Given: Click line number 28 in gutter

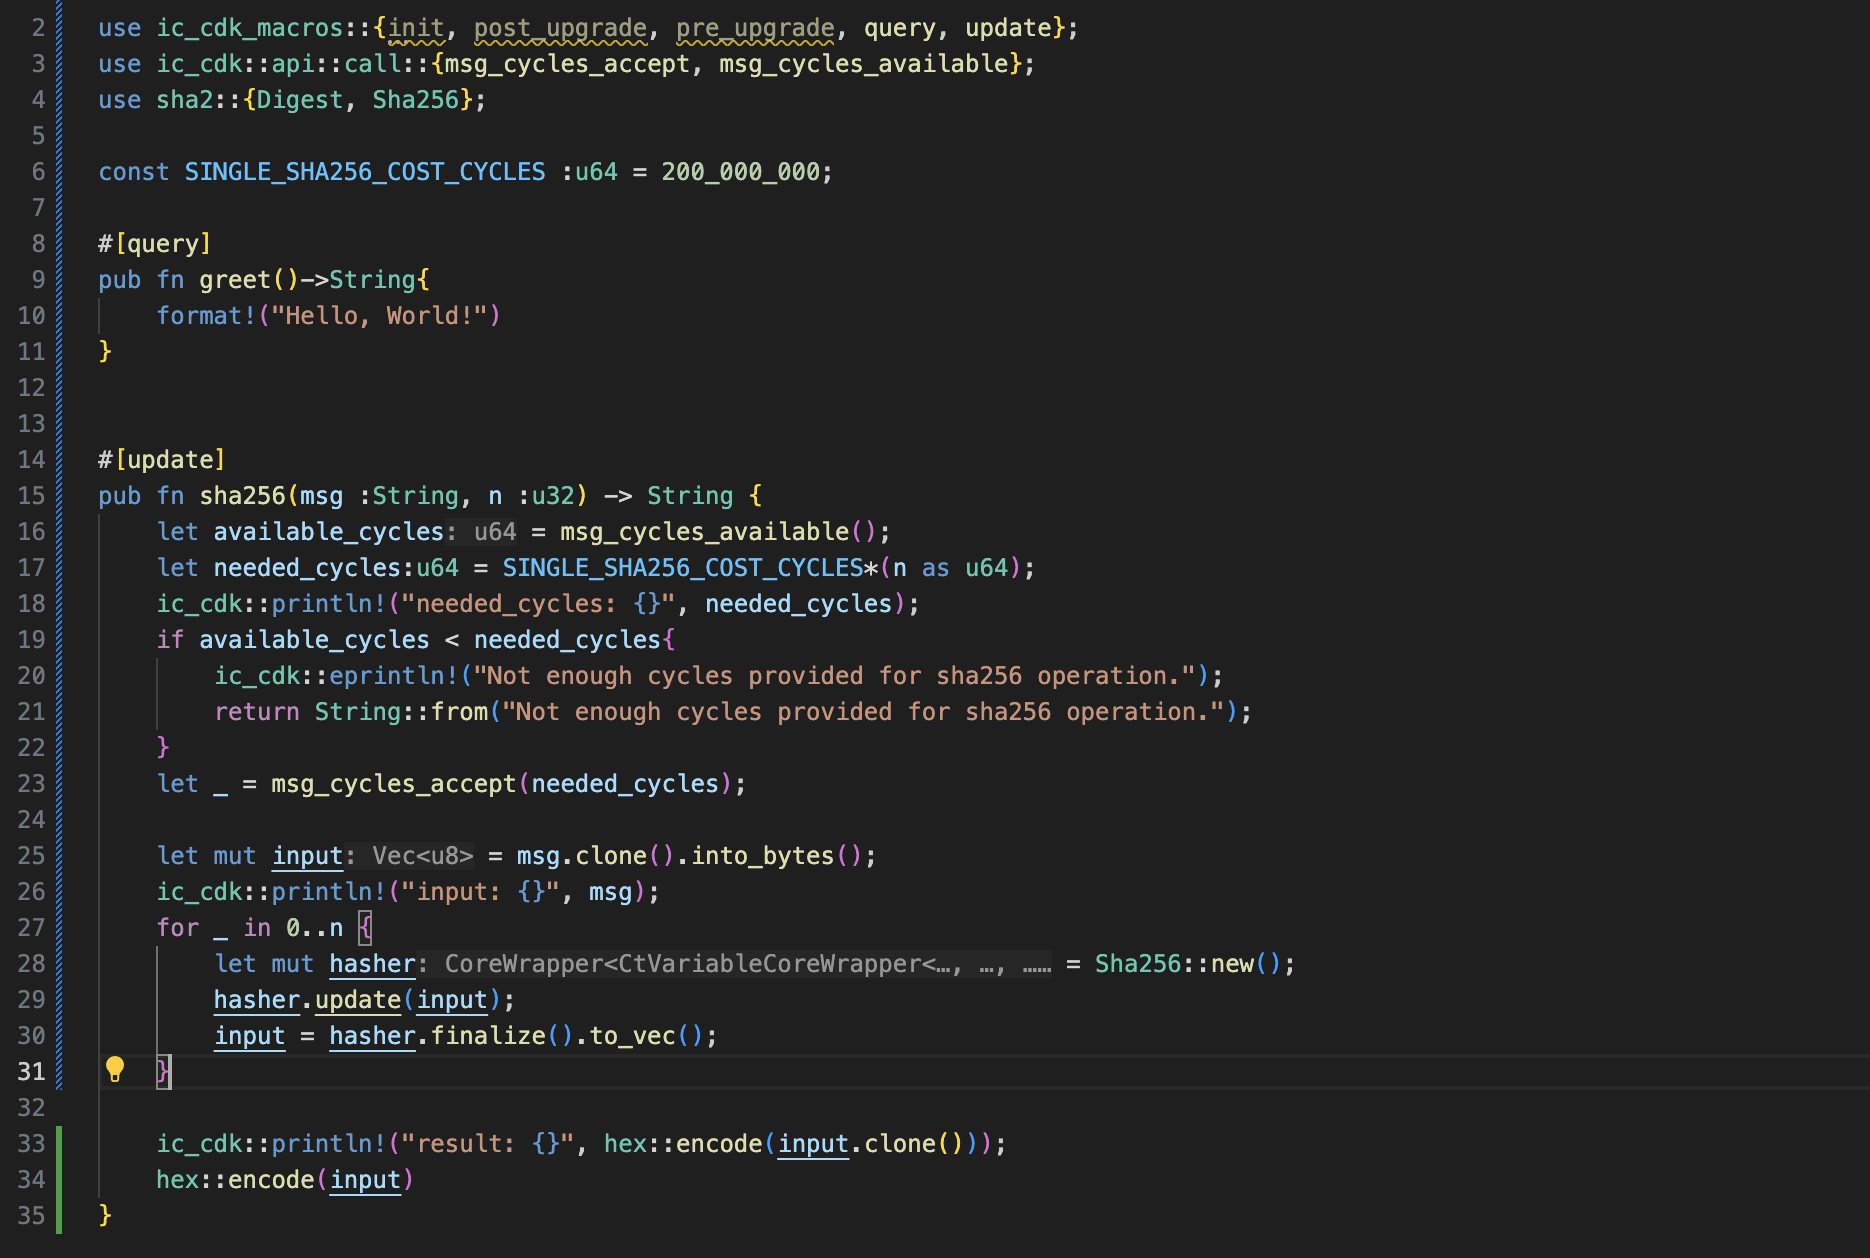Looking at the screenshot, I should (32, 964).
